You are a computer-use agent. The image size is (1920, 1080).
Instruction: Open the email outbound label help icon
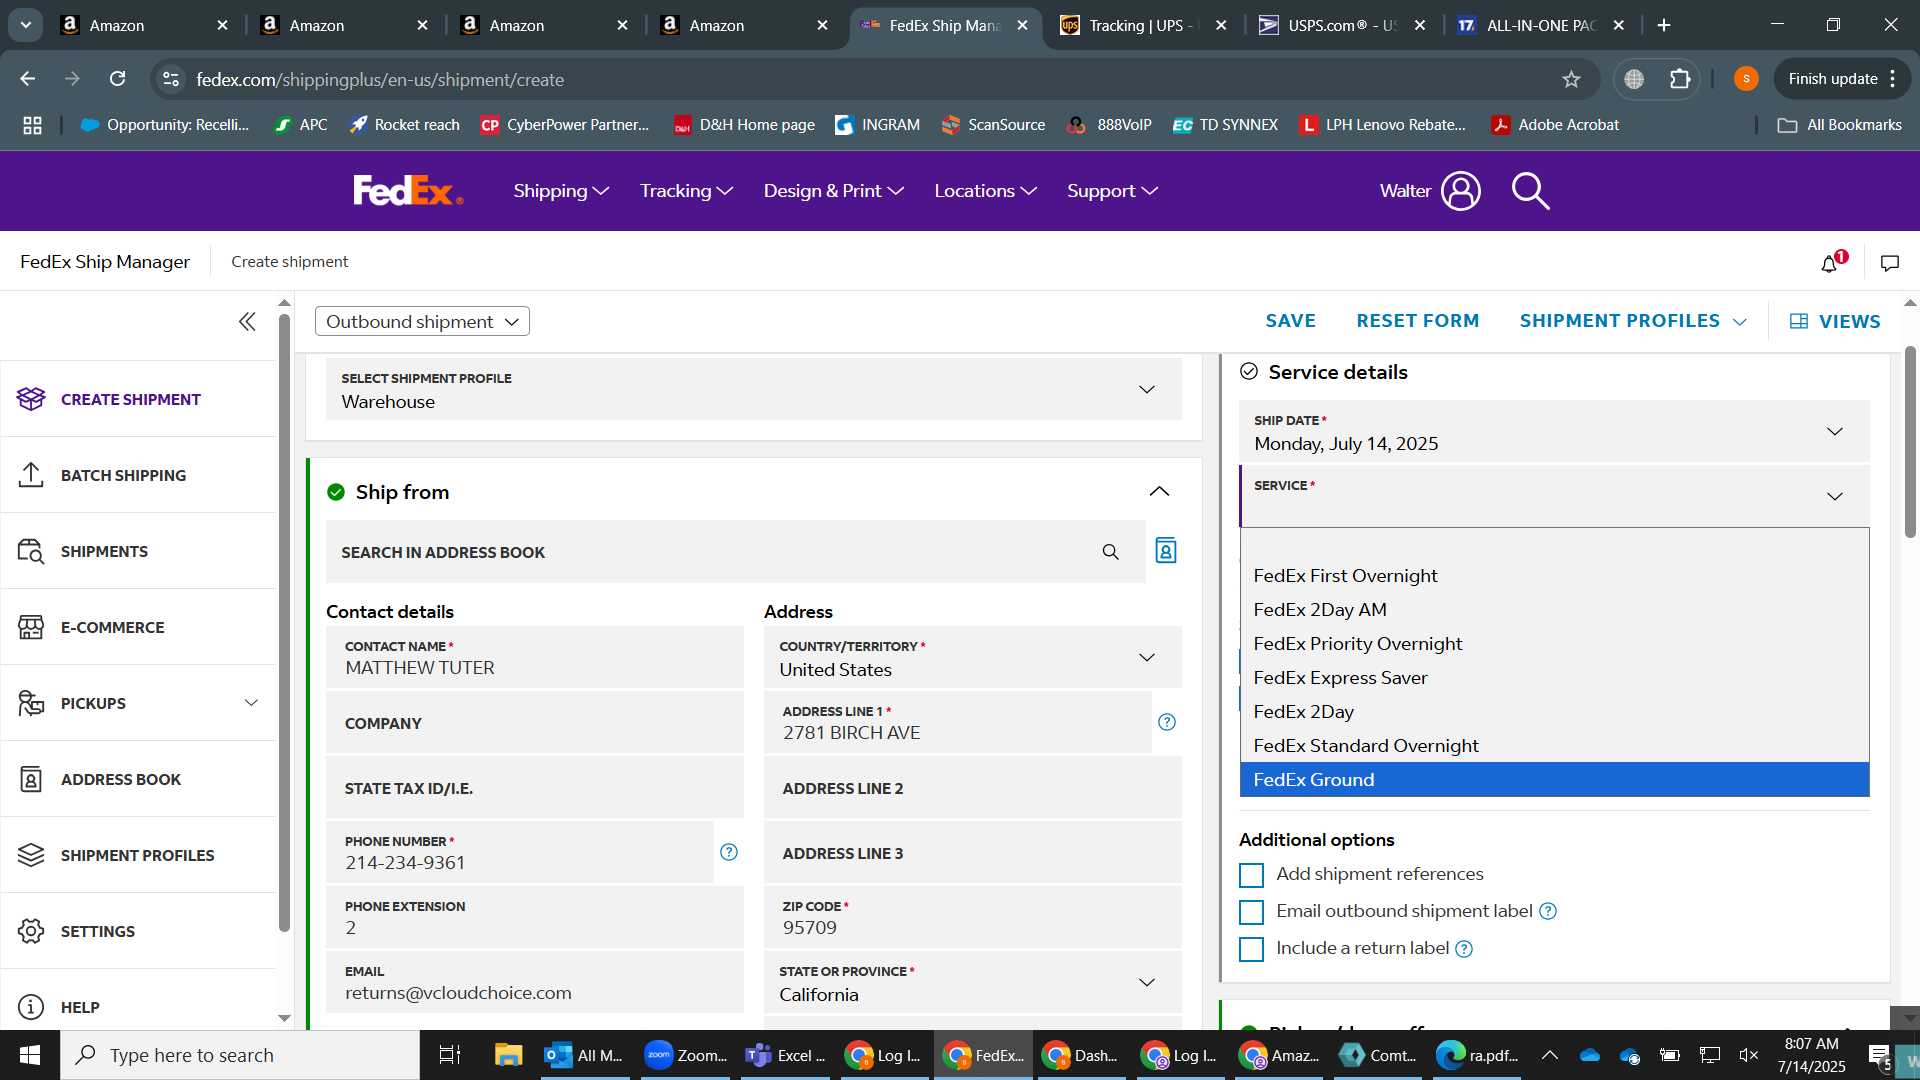[1548, 911]
